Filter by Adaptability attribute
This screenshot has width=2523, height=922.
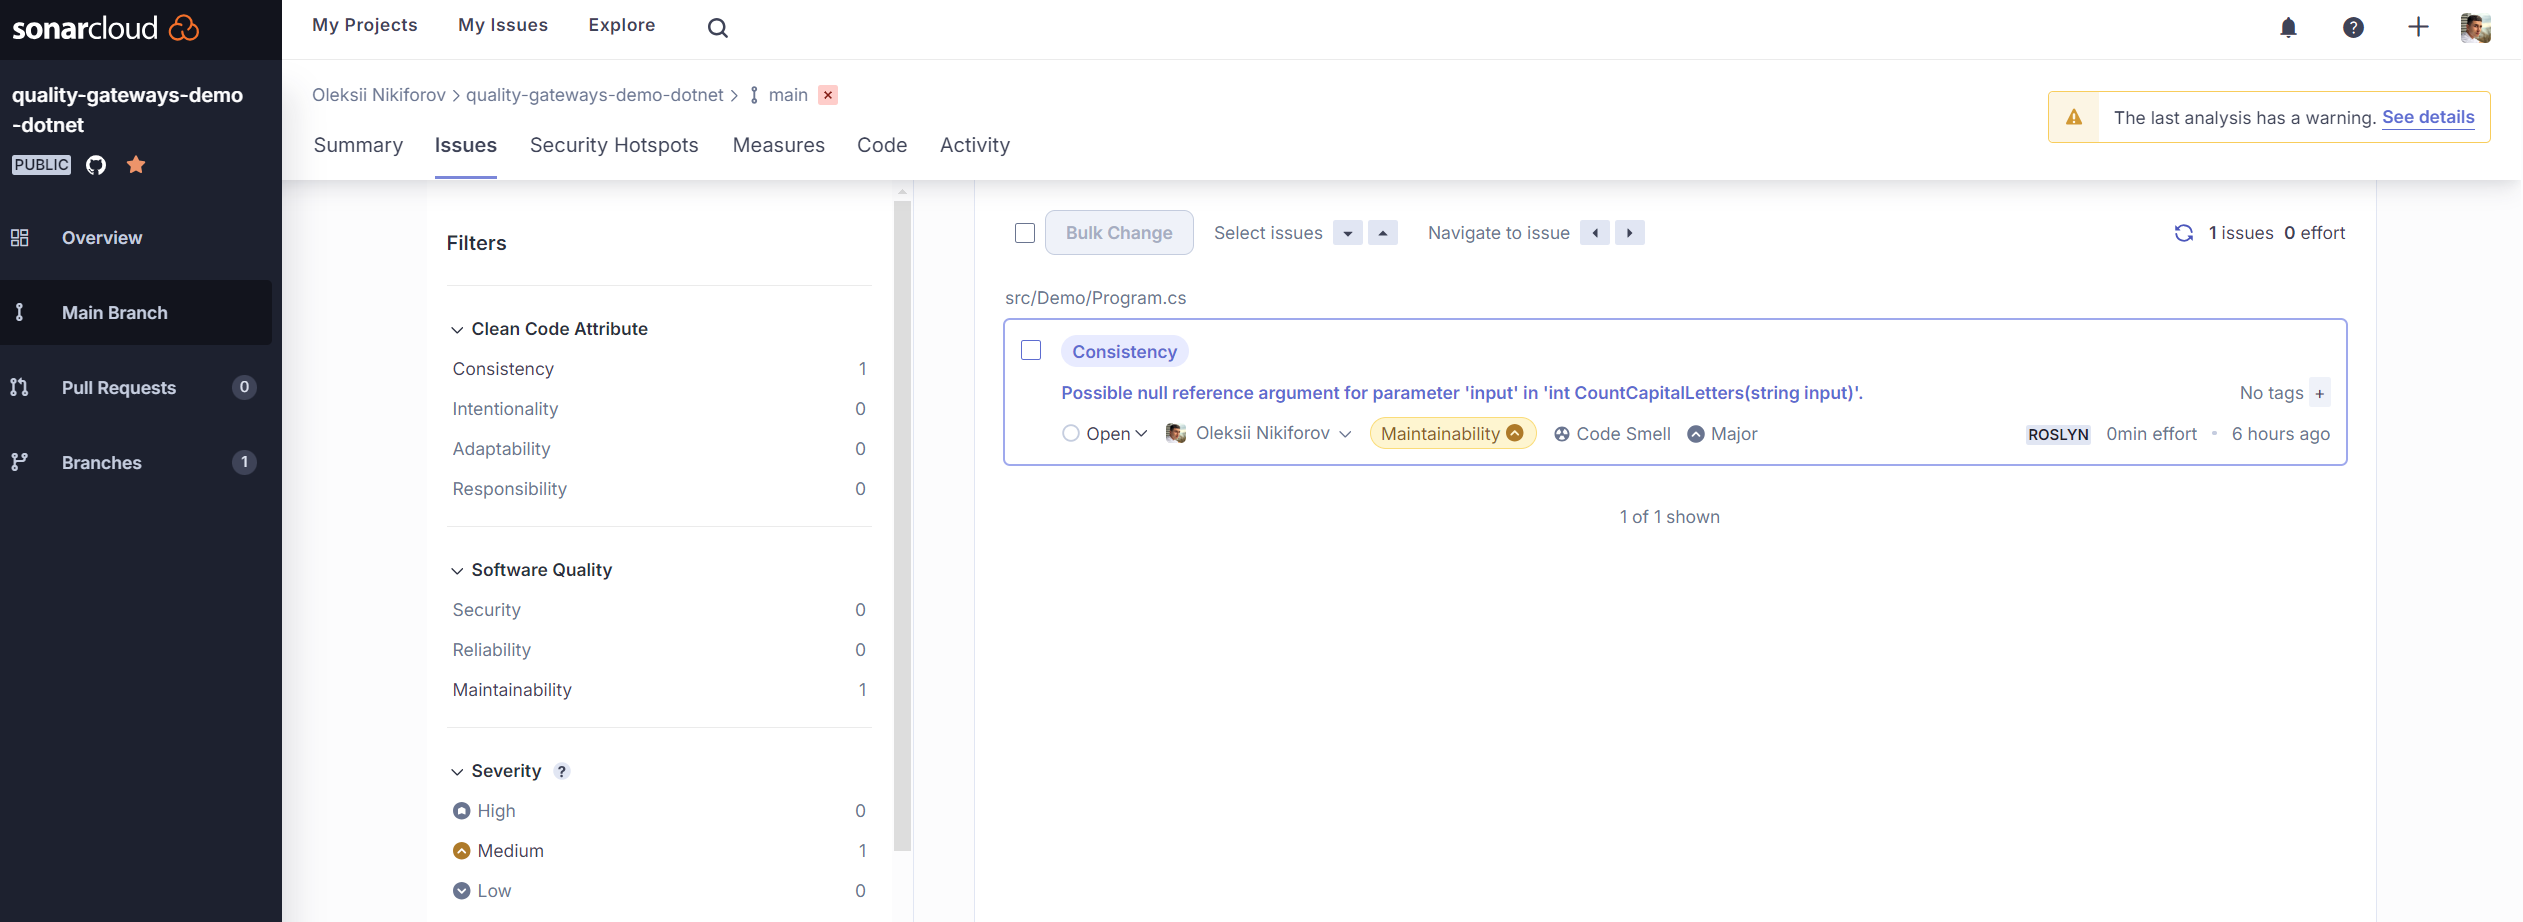click(x=659, y=449)
